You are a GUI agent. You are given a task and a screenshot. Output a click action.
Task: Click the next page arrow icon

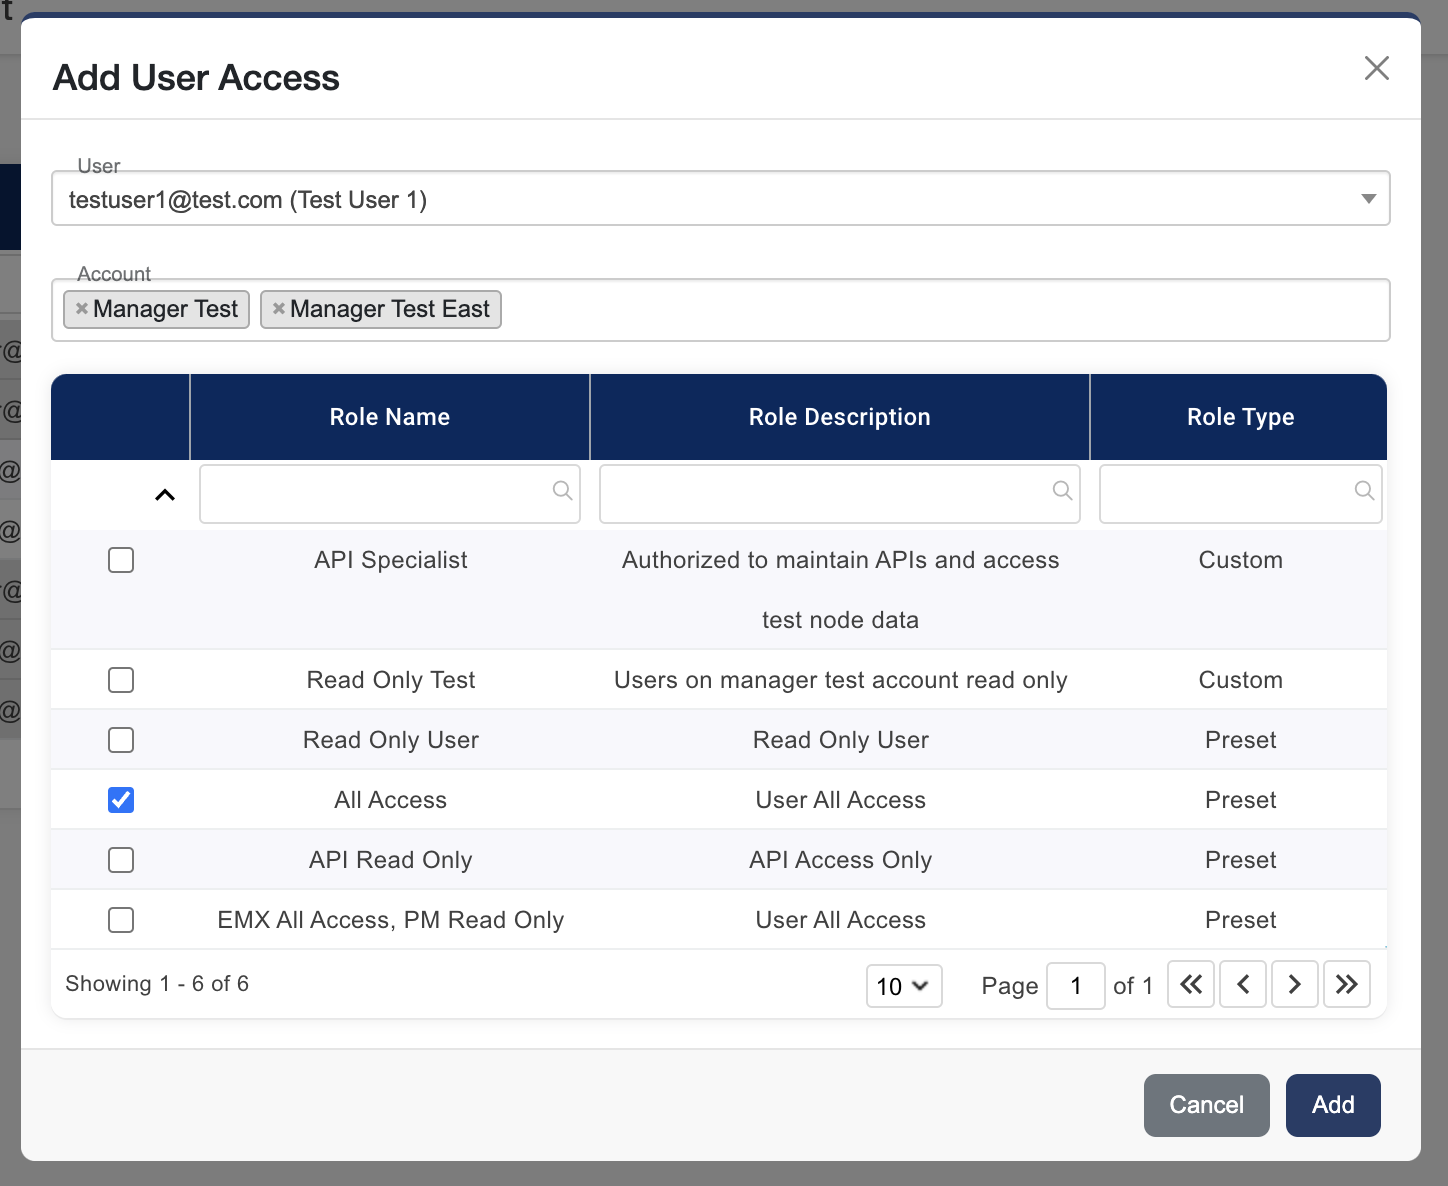(1295, 984)
